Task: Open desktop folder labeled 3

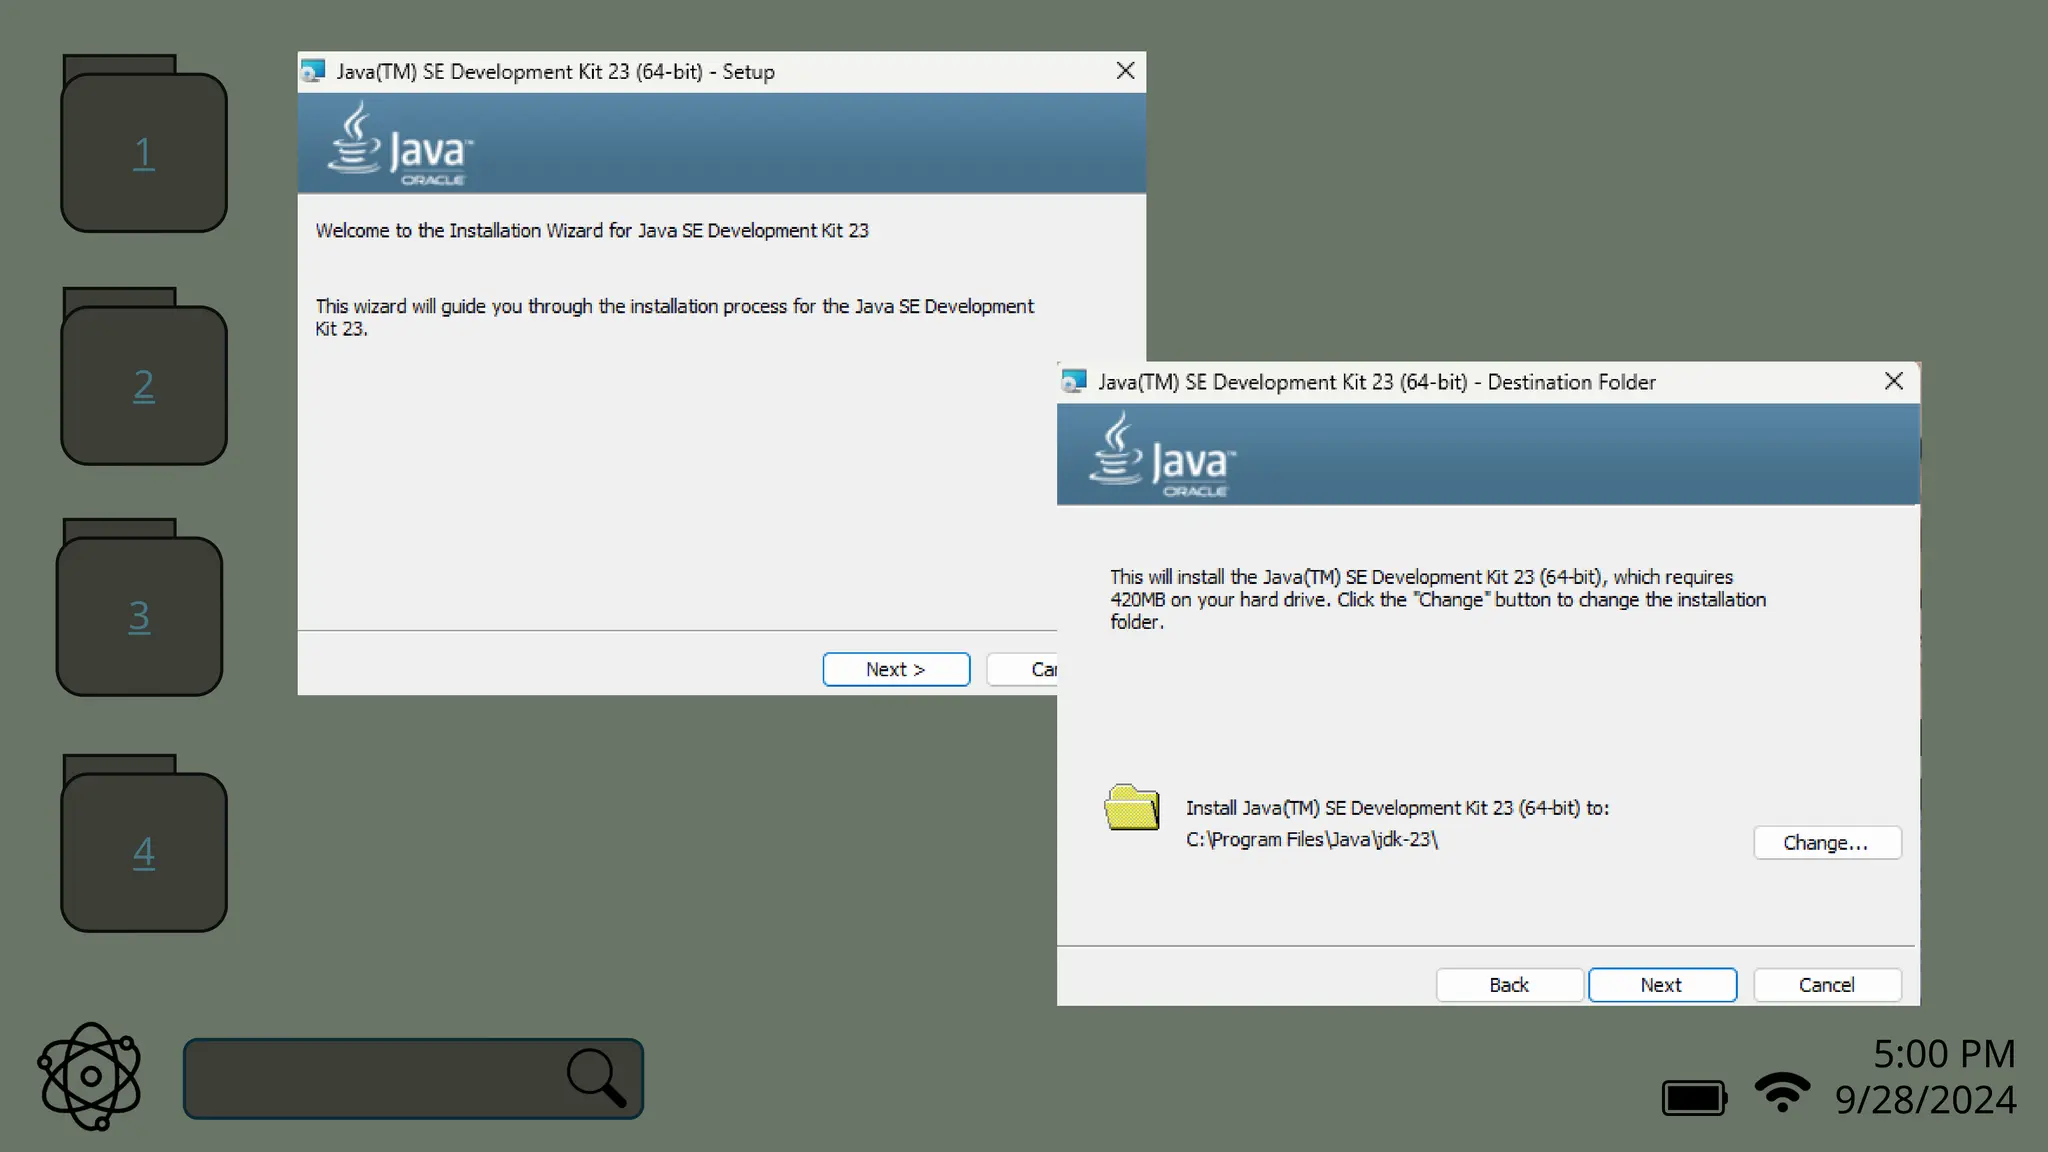Action: [x=139, y=607]
